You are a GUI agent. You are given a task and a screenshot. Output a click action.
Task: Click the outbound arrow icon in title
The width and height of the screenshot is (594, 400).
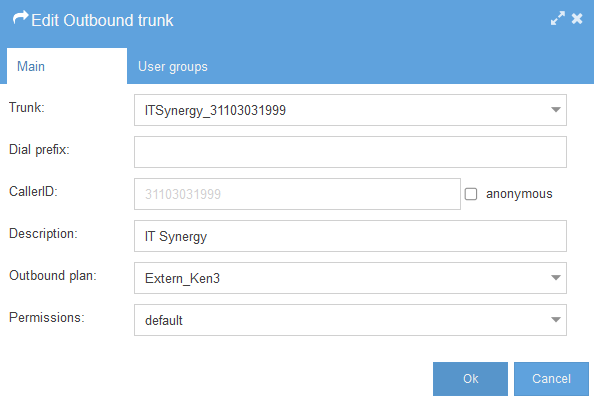20,18
